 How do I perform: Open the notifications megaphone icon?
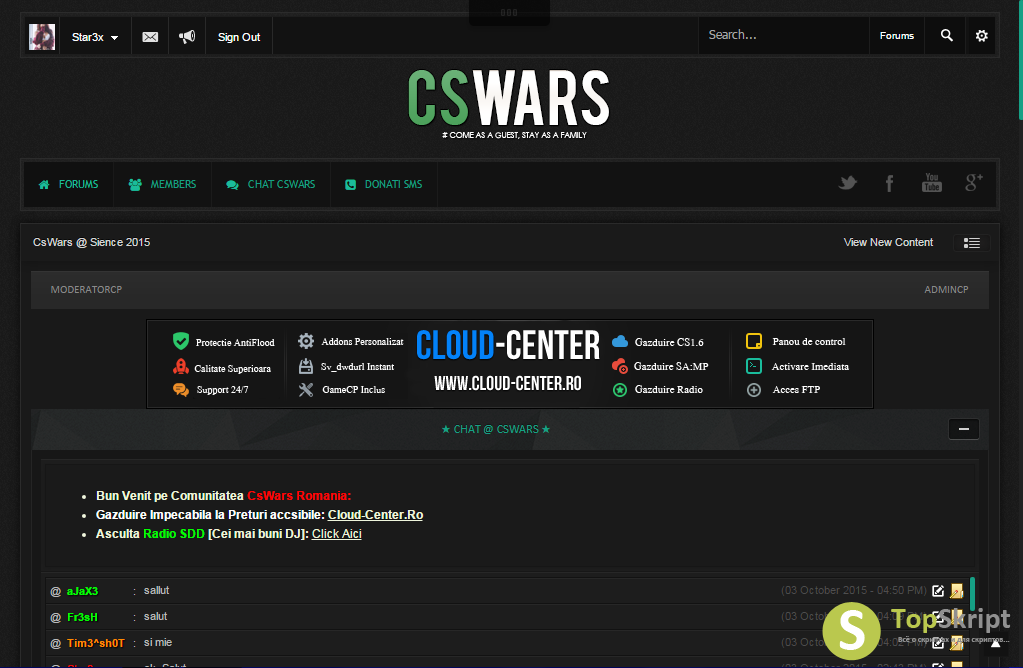pos(187,37)
